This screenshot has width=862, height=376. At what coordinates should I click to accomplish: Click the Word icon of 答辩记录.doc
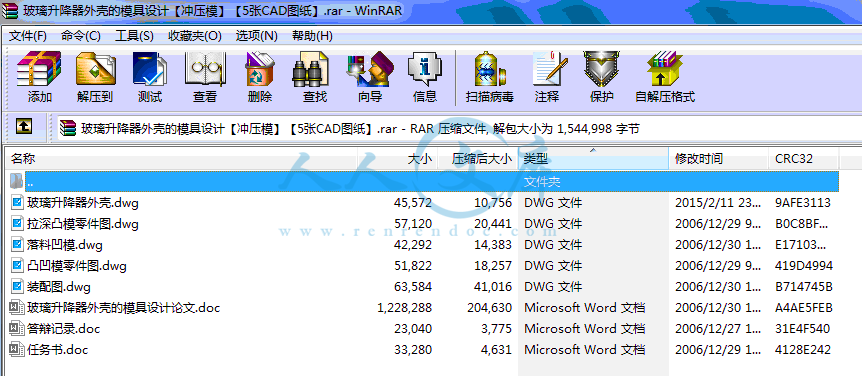click(17, 329)
